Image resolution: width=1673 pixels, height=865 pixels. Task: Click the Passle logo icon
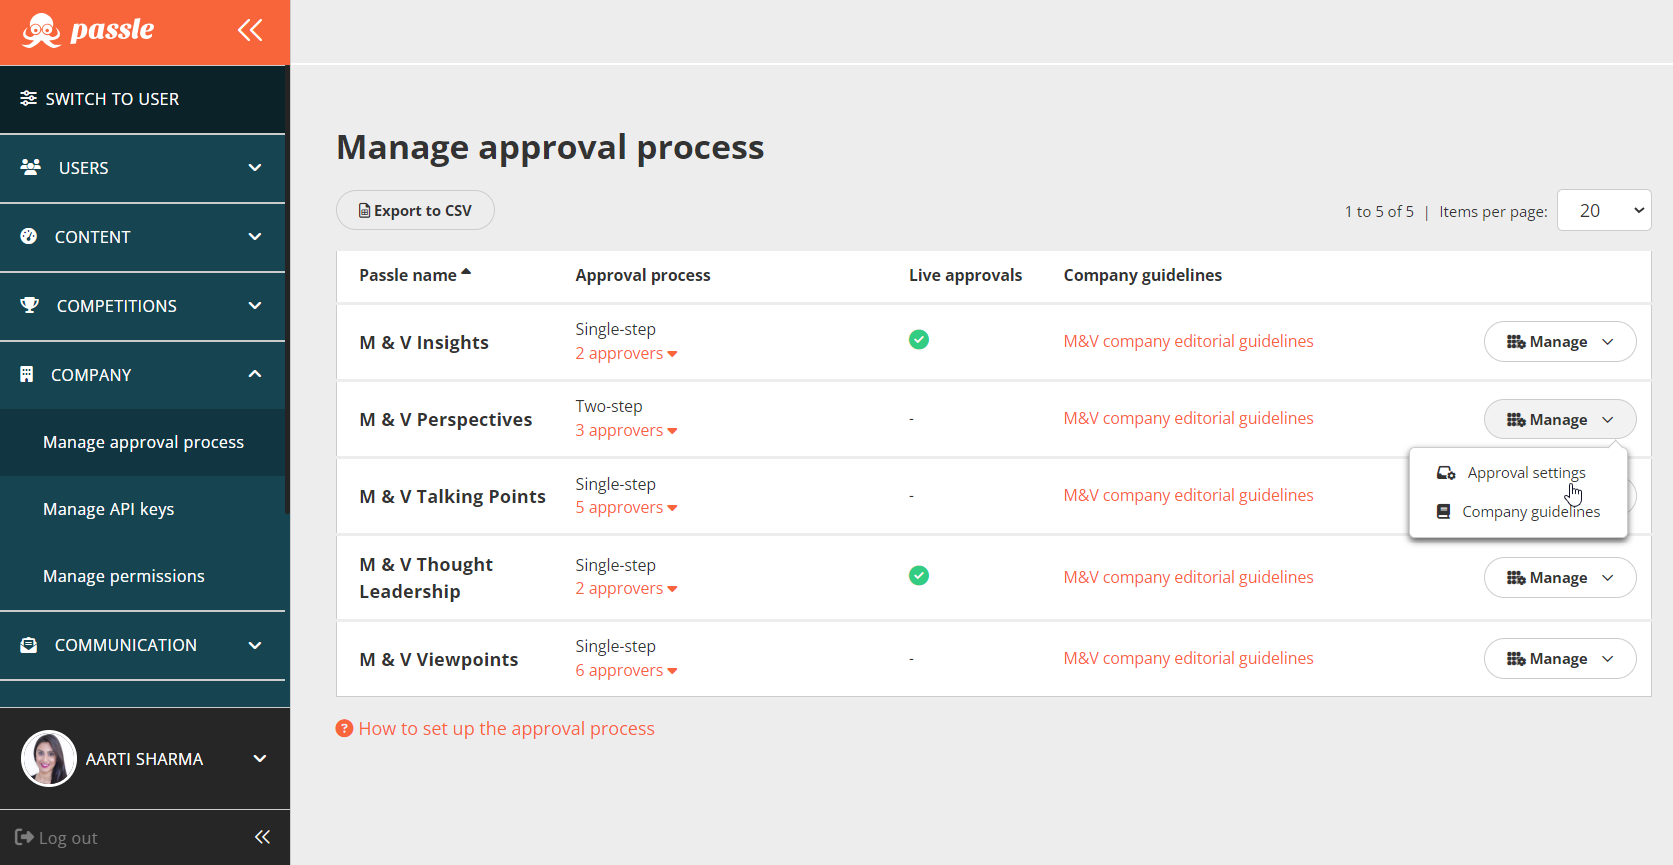coord(41,31)
